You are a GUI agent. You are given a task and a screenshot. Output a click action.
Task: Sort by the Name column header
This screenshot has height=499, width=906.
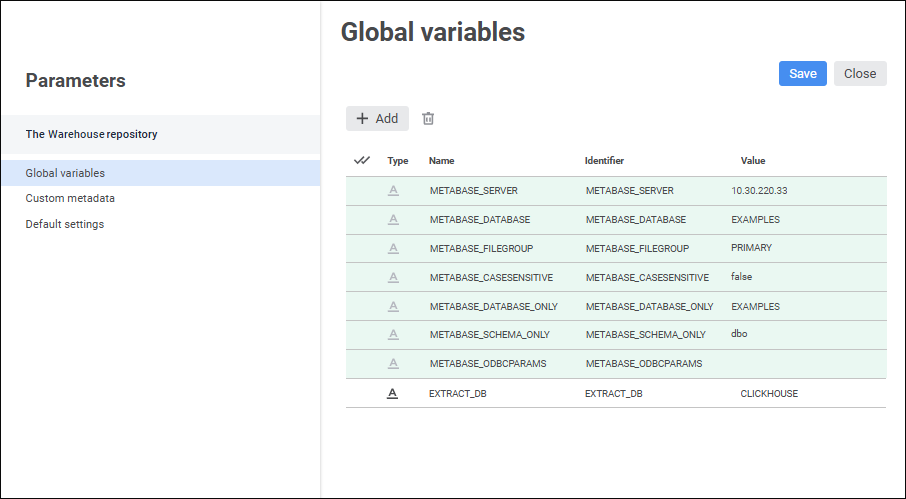[442, 161]
